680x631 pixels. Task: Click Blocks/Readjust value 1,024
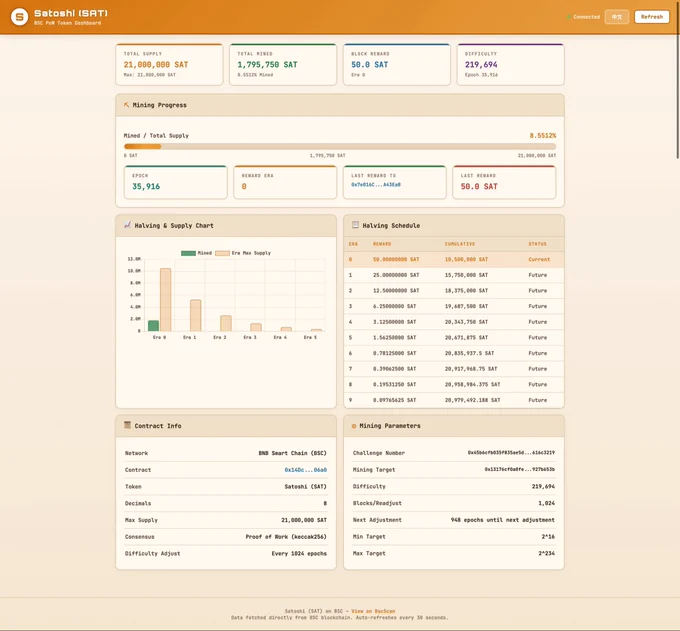546,503
